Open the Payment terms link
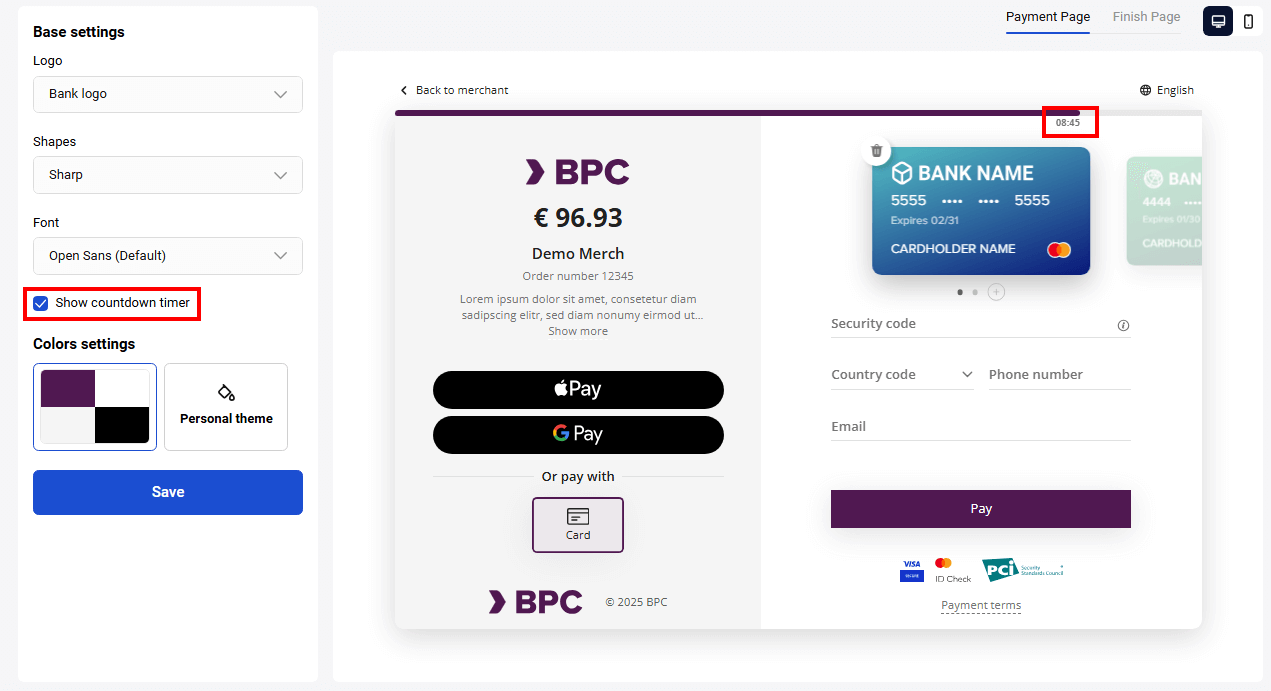1271x691 pixels. [x=981, y=605]
